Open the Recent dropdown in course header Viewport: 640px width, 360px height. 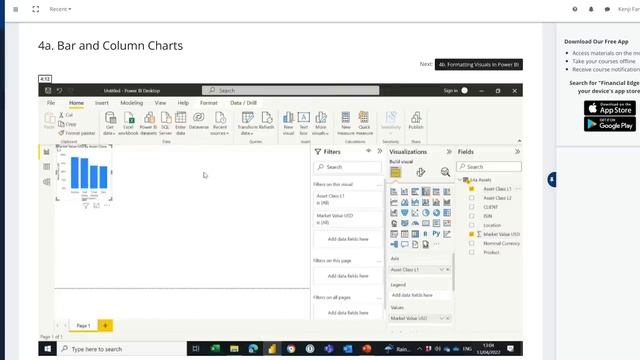tap(60, 9)
